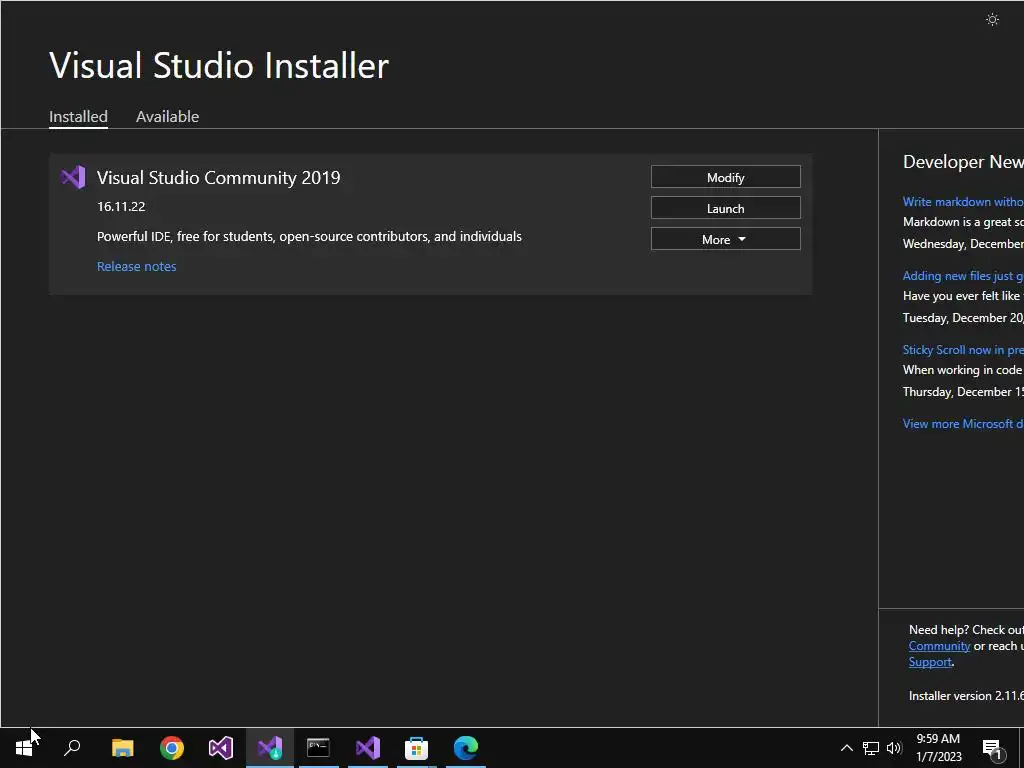Open the volume control tray icon
The image size is (1024, 768).
894,748
